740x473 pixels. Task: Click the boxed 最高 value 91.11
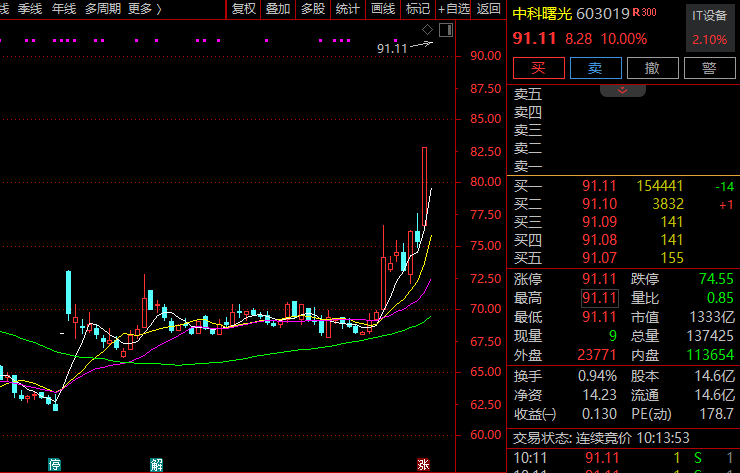tap(600, 298)
